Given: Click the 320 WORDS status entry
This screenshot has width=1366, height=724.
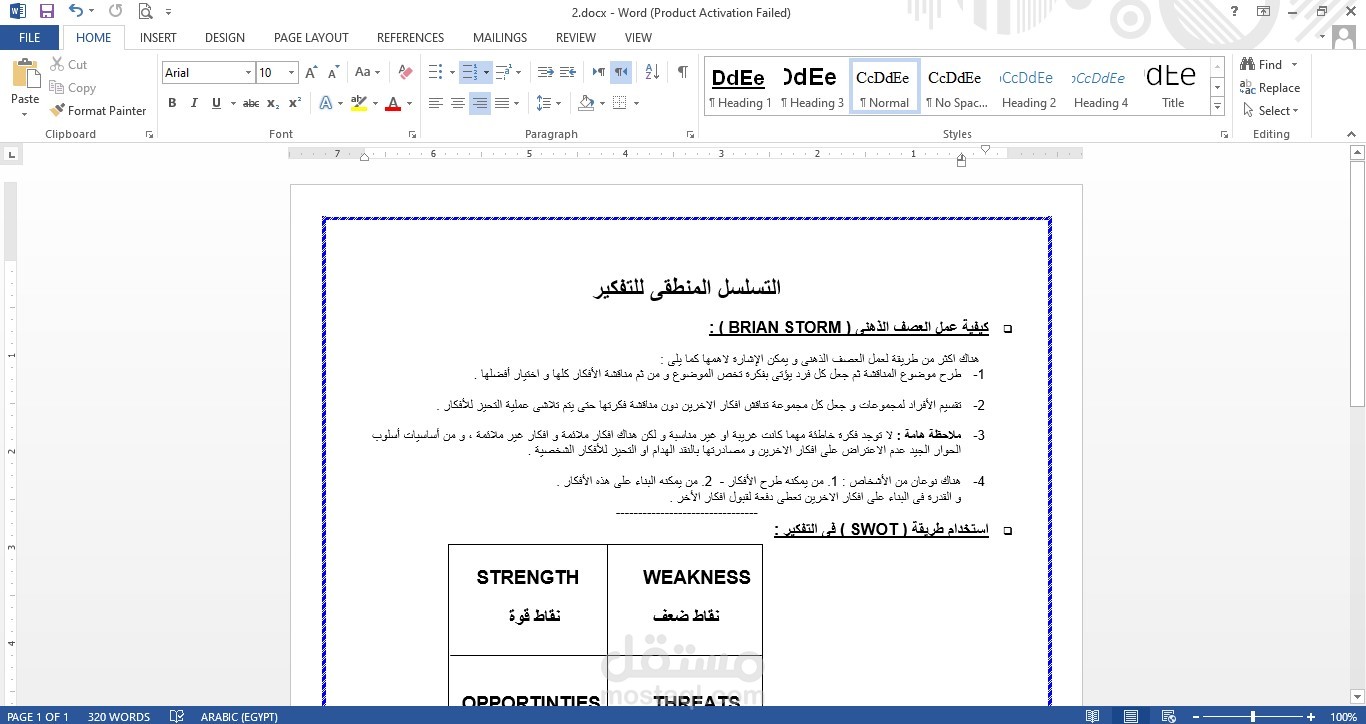Looking at the screenshot, I should (x=118, y=716).
